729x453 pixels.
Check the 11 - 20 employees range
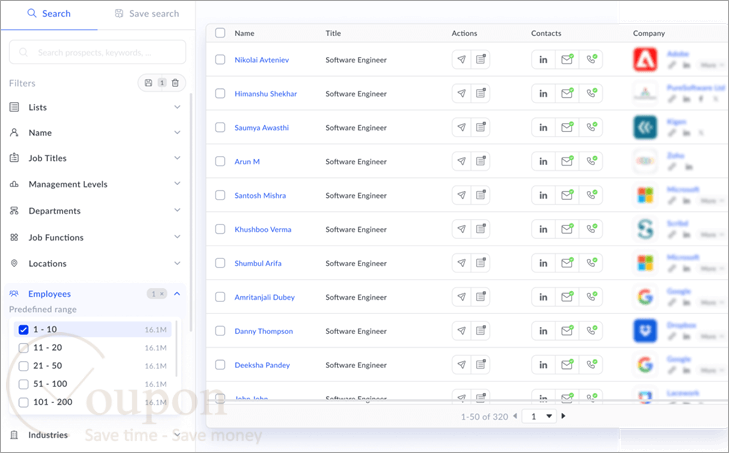pyautogui.click(x=23, y=348)
